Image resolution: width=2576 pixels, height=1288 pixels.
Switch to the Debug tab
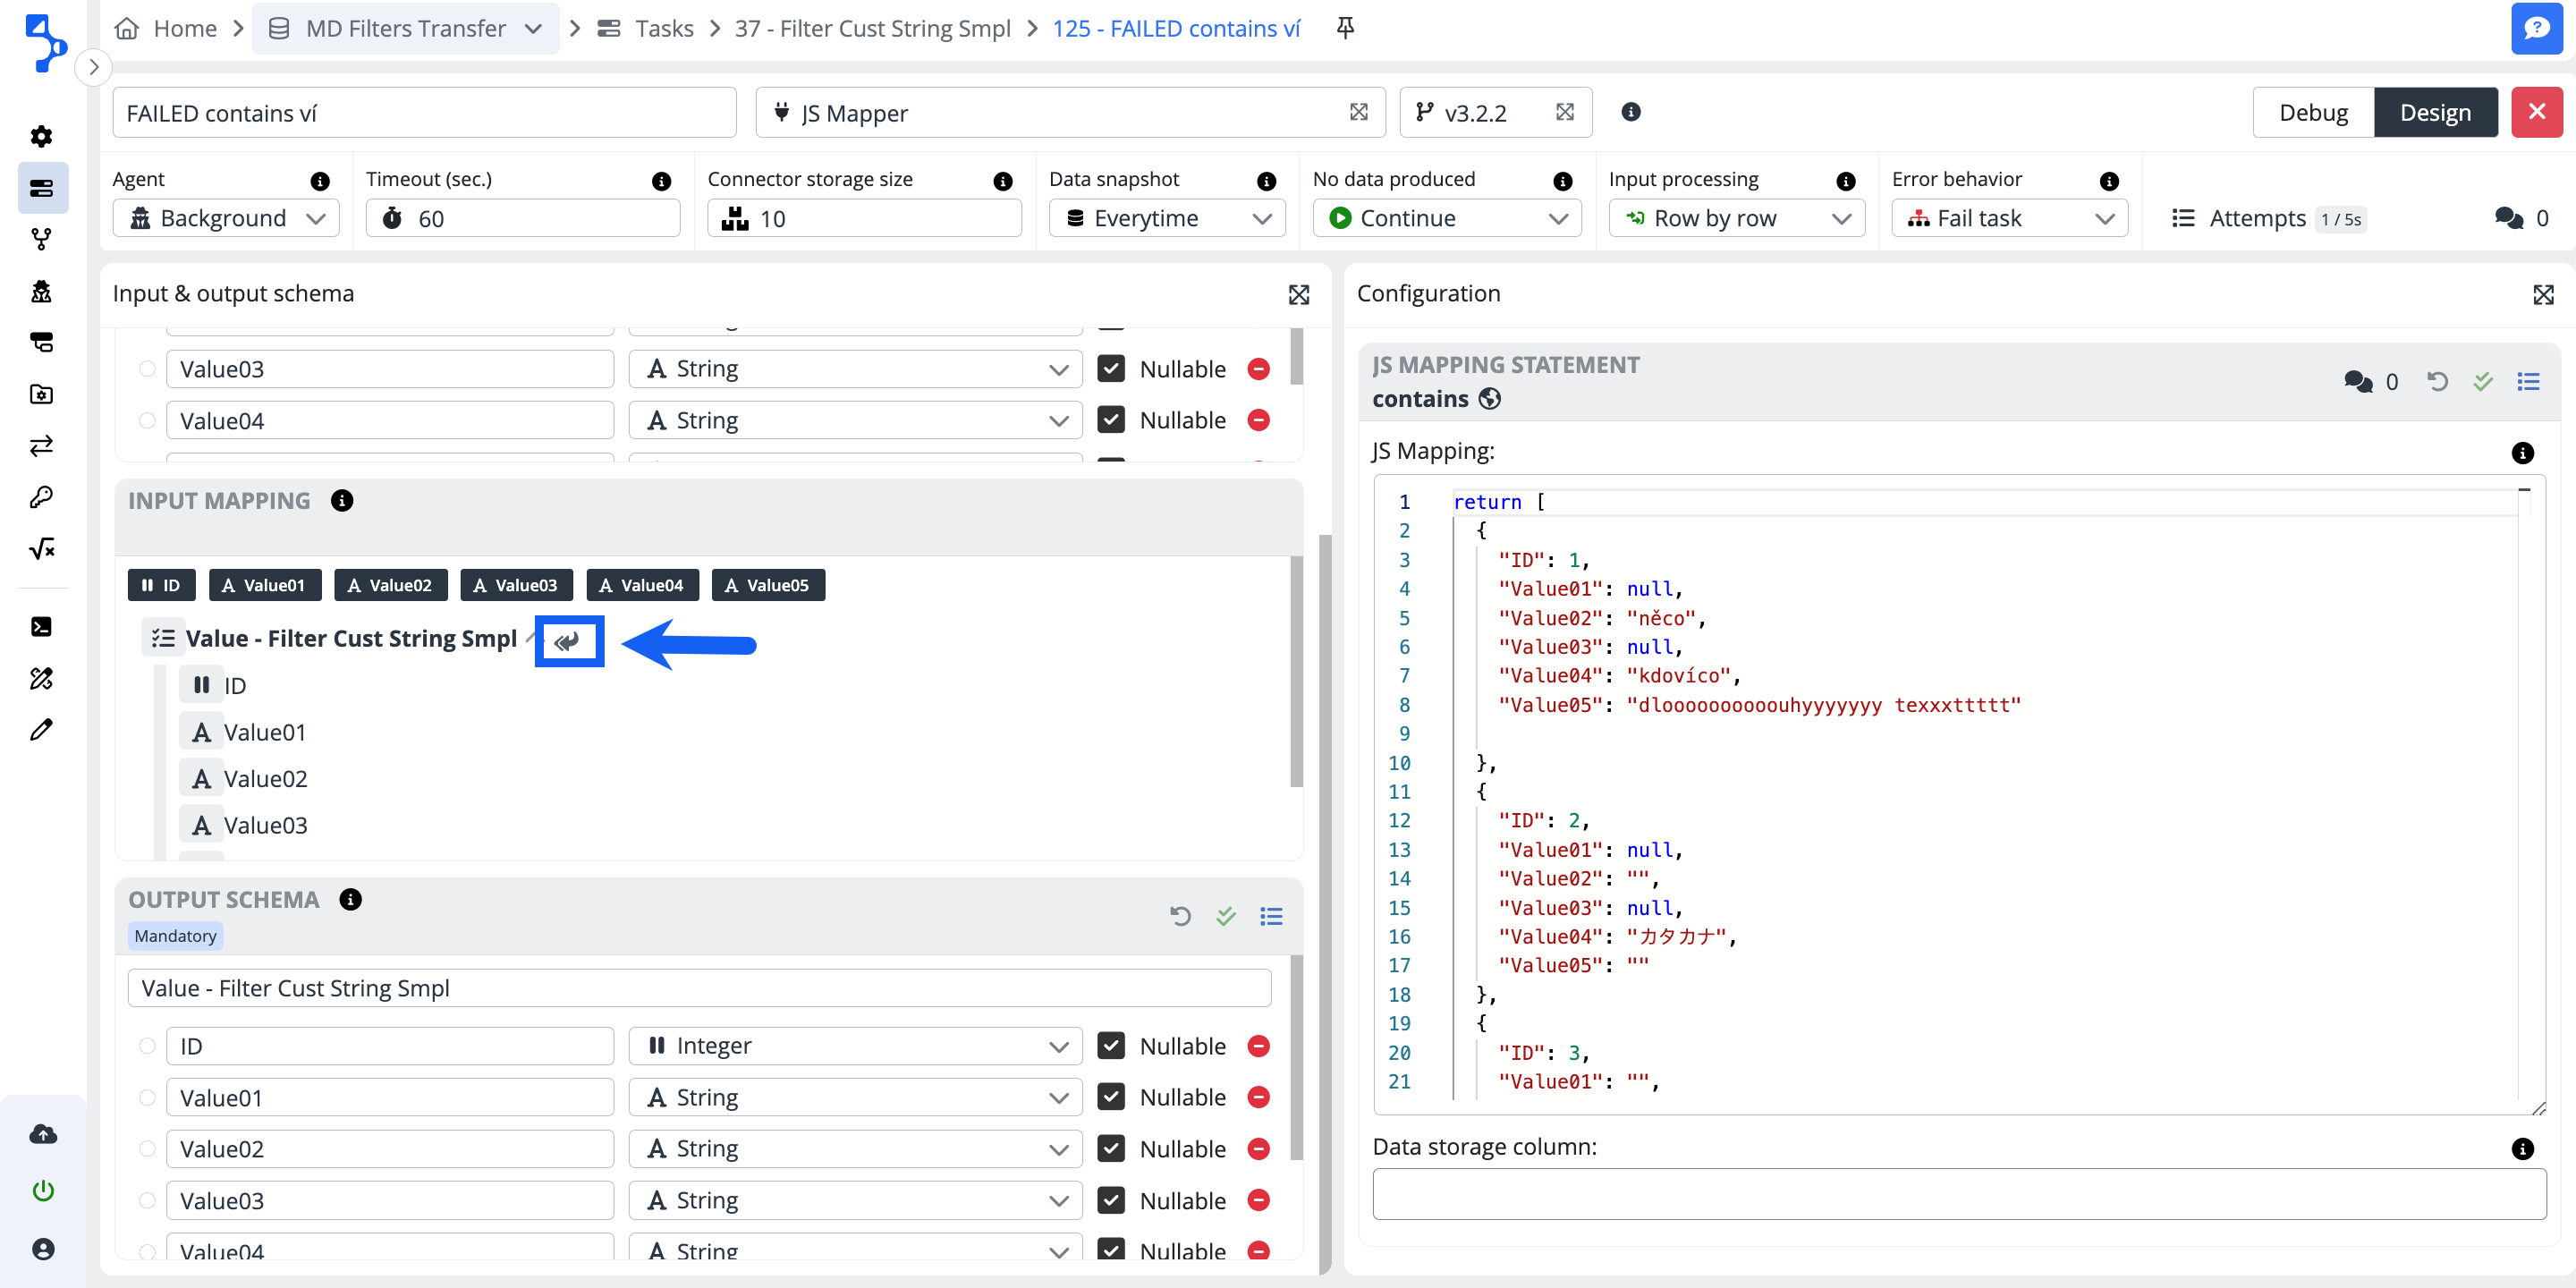coord(2312,112)
